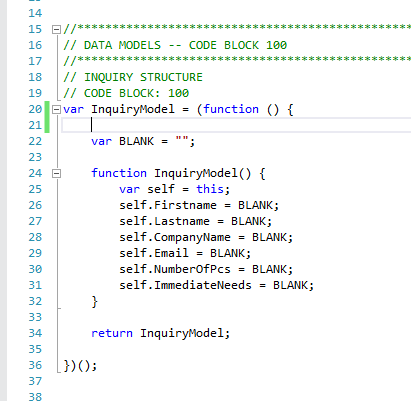The width and height of the screenshot is (411, 401).
Task: Click line number 36 in the gutter
Action: point(35,365)
